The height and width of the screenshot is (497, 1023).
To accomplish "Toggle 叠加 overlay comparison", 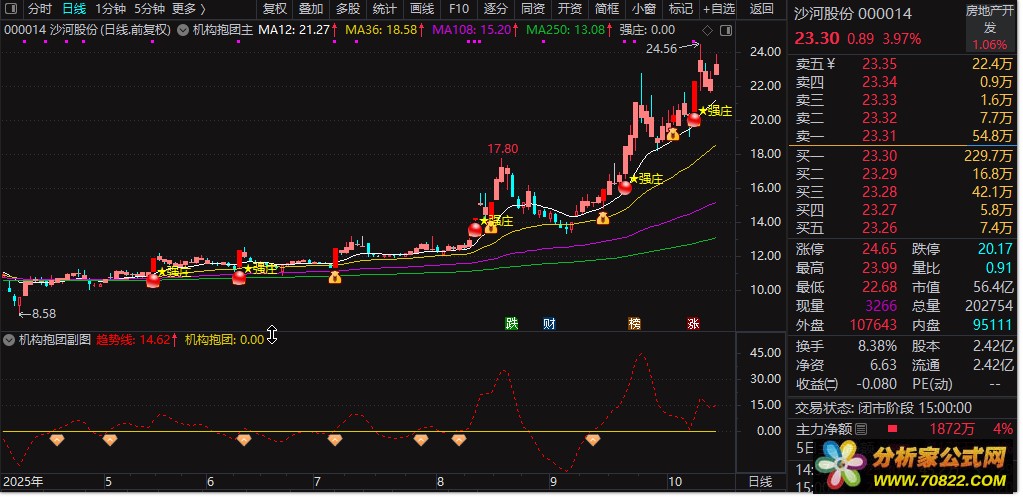I will point(311,9).
